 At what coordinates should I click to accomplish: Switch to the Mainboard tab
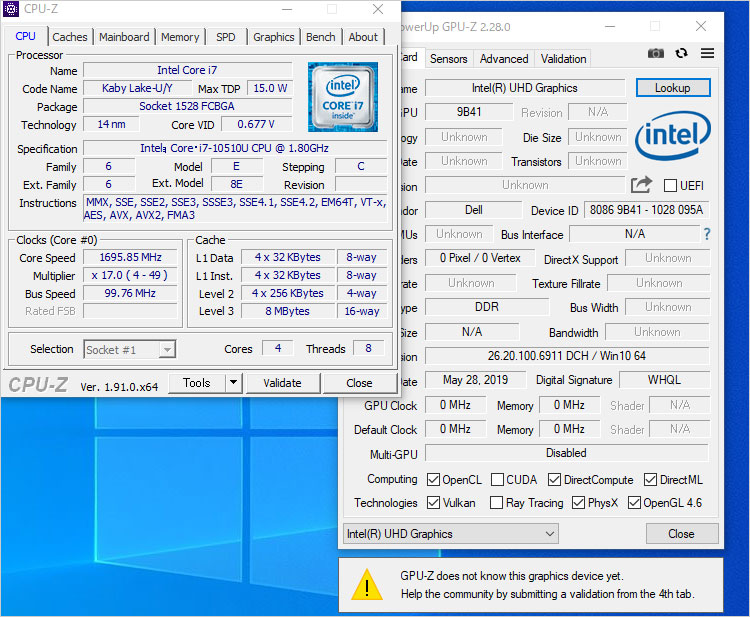124,37
